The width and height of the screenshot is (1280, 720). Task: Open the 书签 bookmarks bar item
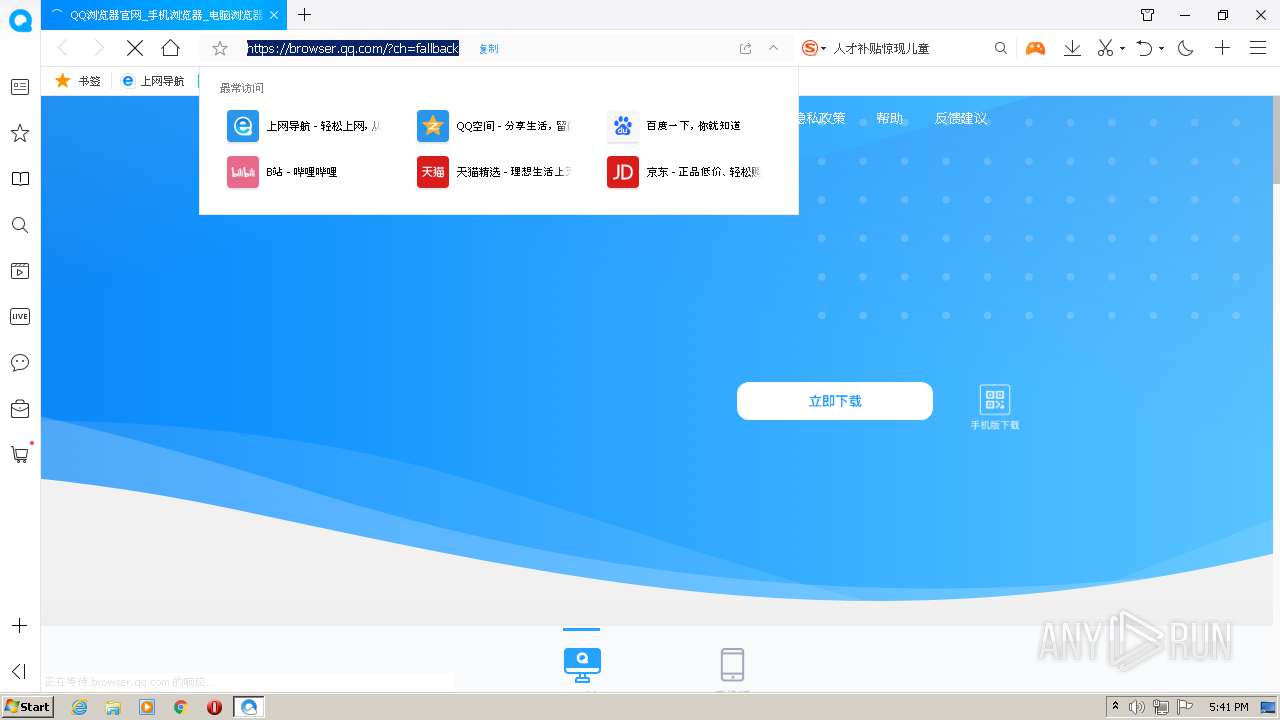pyautogui.click(x=78, y=81)
